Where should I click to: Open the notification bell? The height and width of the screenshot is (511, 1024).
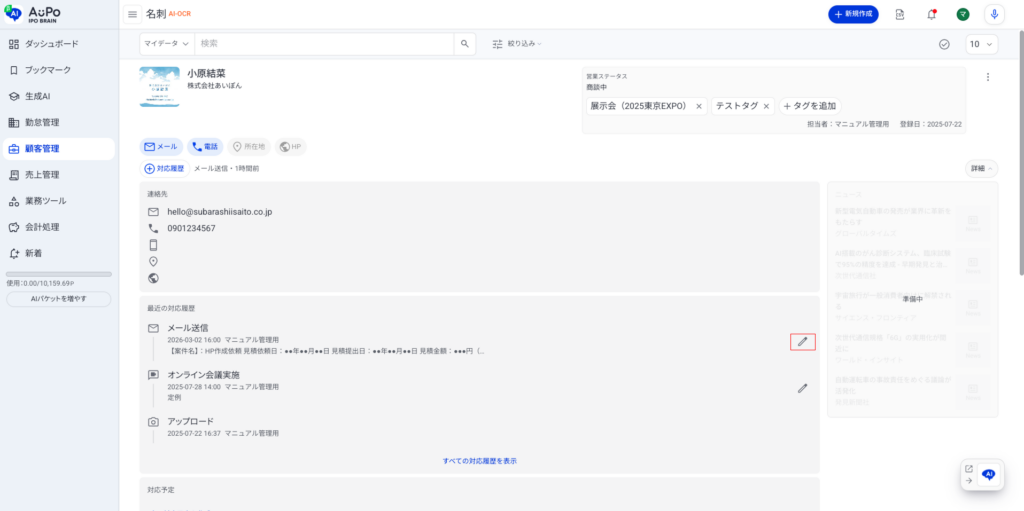click(x=931, y=14)
